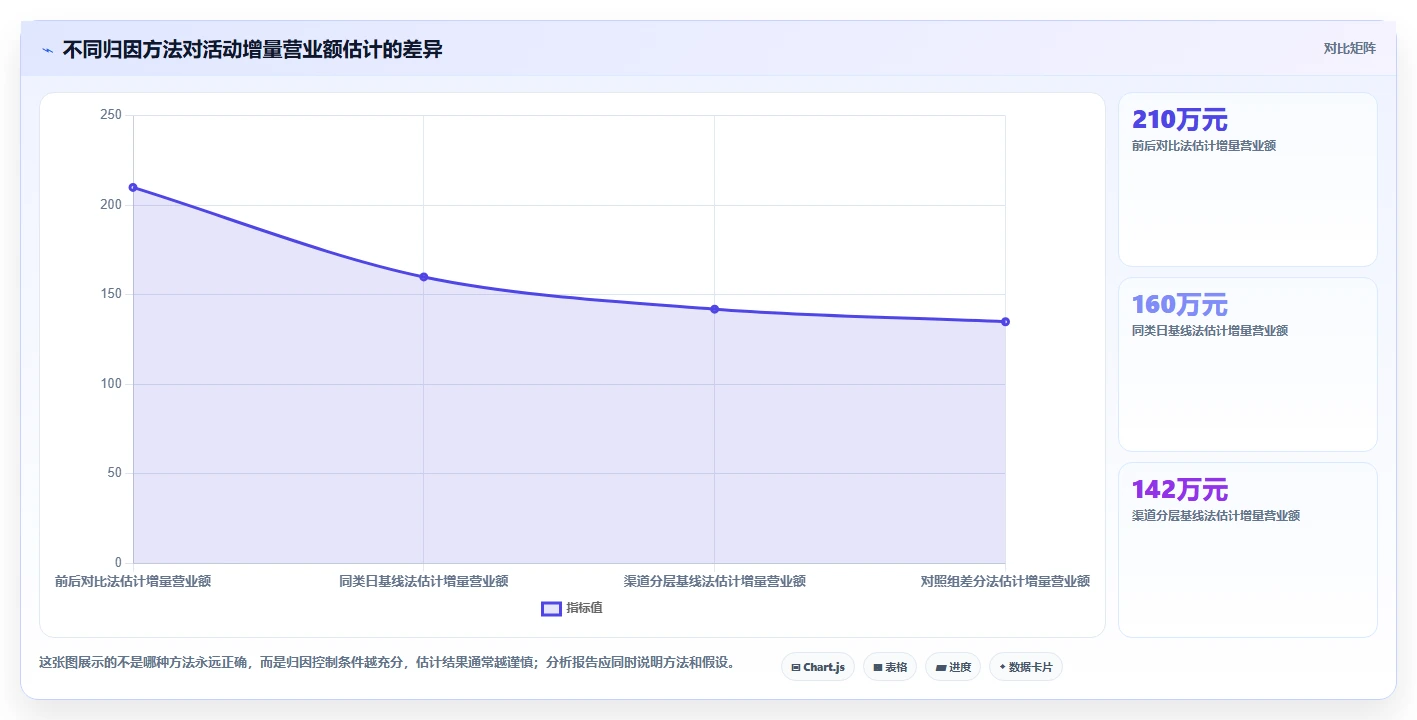Screen dimensions: 1417x720
Task: Open the 160万元 data card
Action: coord(1247,364)
